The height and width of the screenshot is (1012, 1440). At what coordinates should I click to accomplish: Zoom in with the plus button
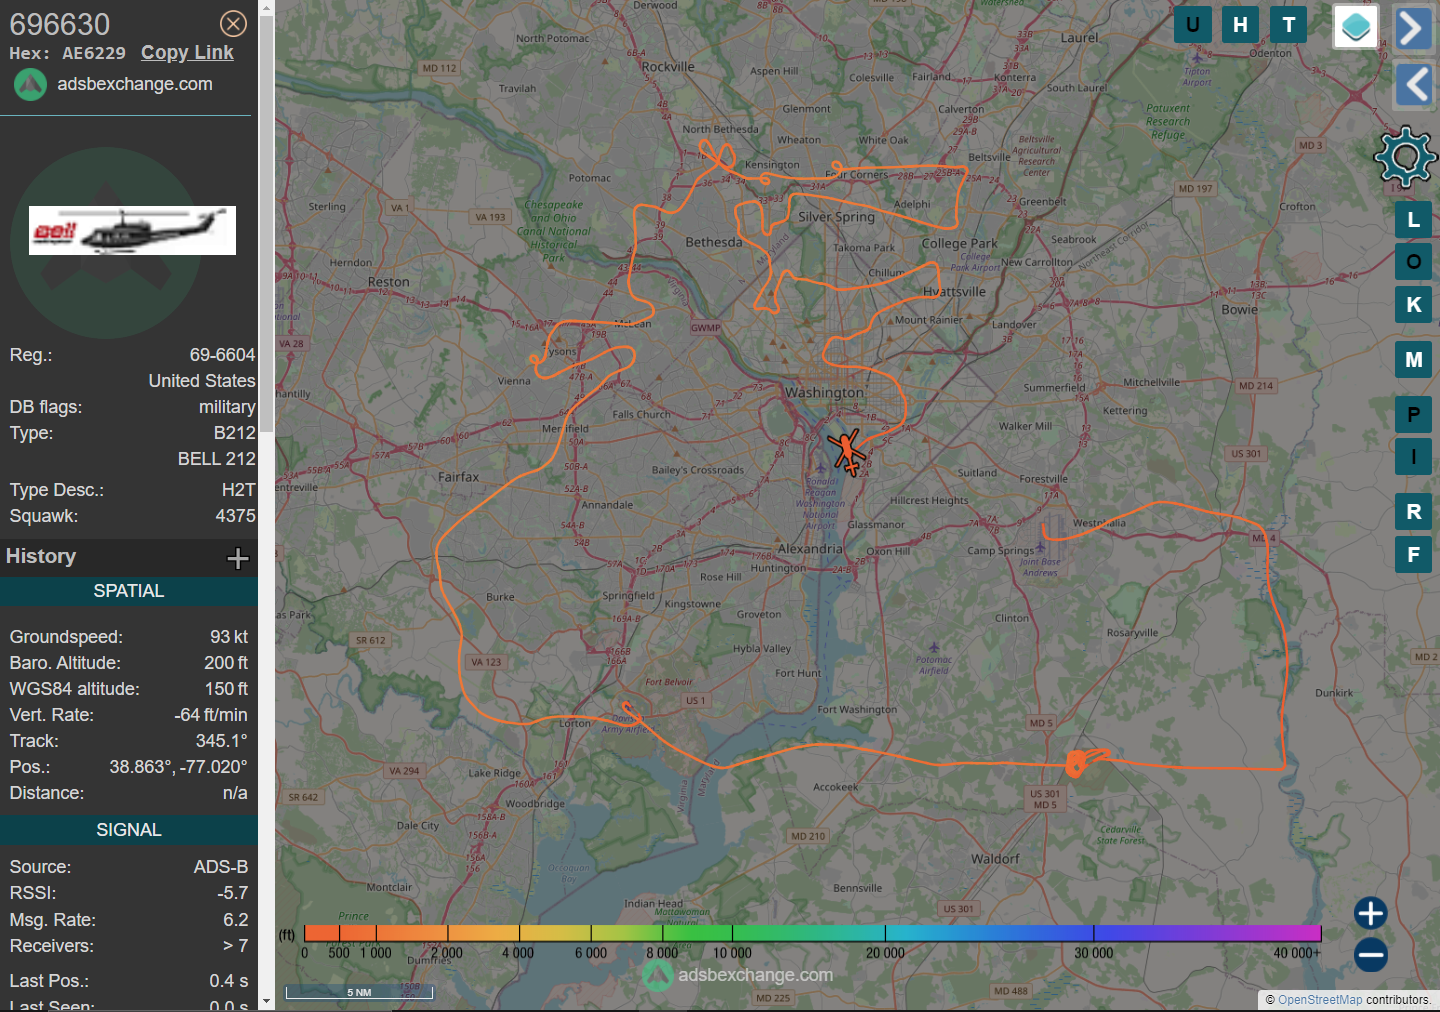pos(1371,913)
